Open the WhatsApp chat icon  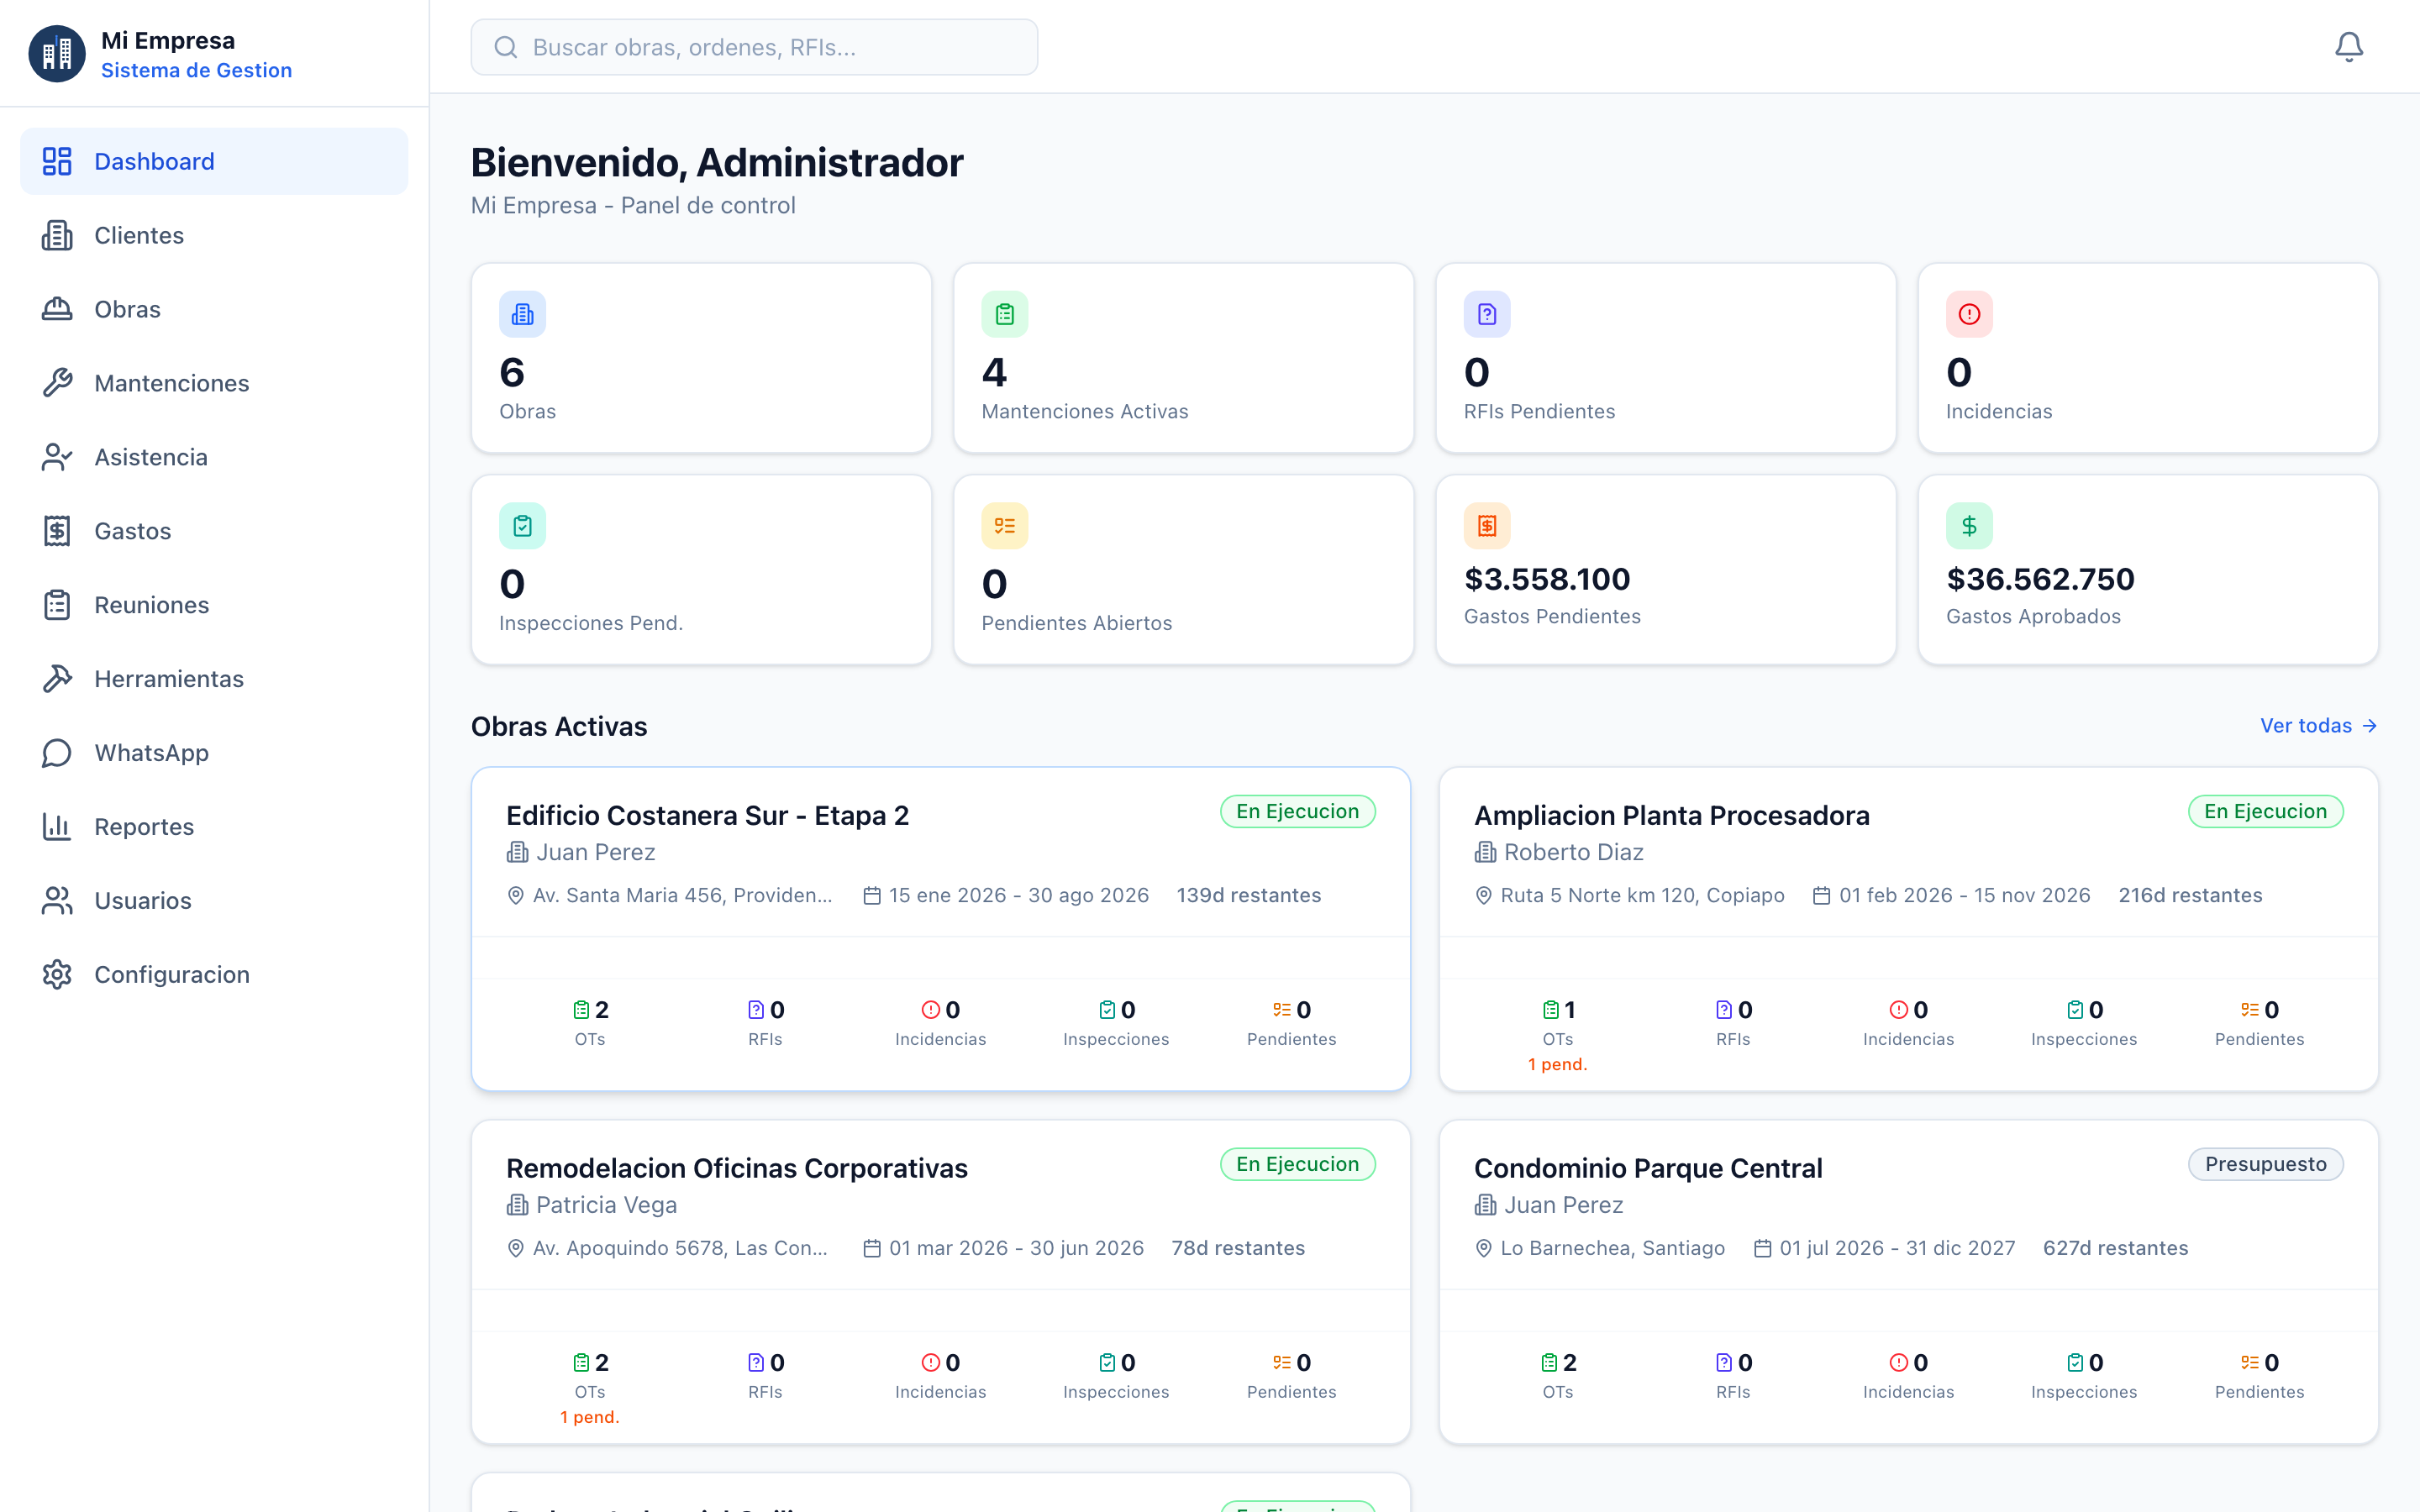[57, 753]
